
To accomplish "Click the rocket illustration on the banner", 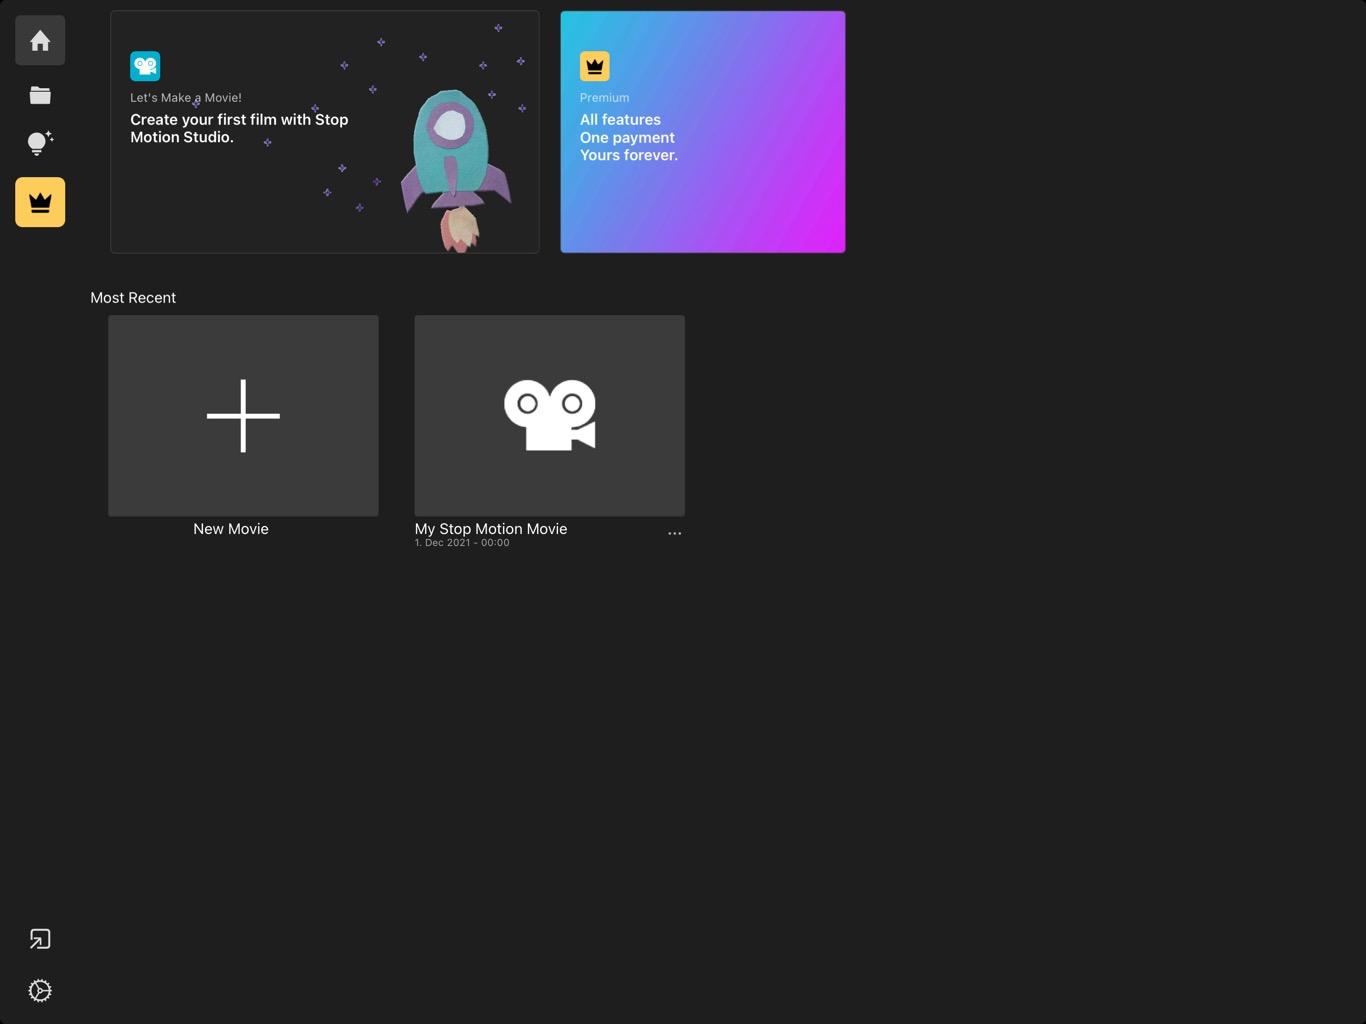I will coord(455,170).
